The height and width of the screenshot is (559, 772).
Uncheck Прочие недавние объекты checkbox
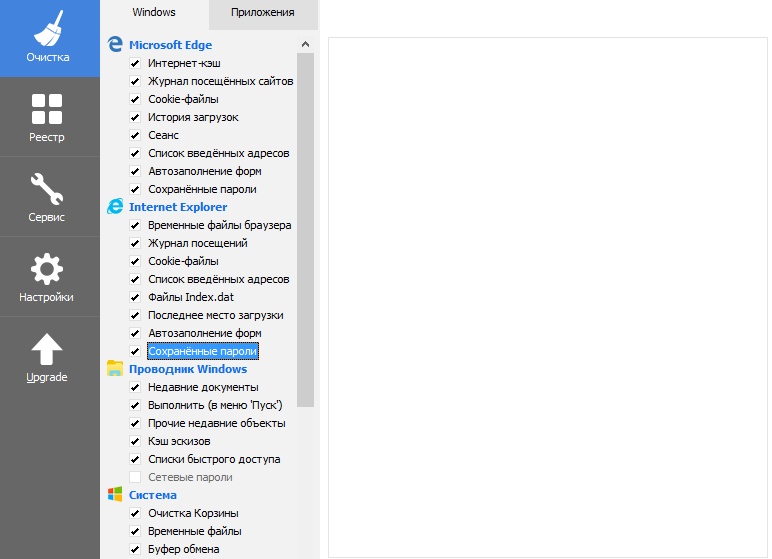(135, 423)
